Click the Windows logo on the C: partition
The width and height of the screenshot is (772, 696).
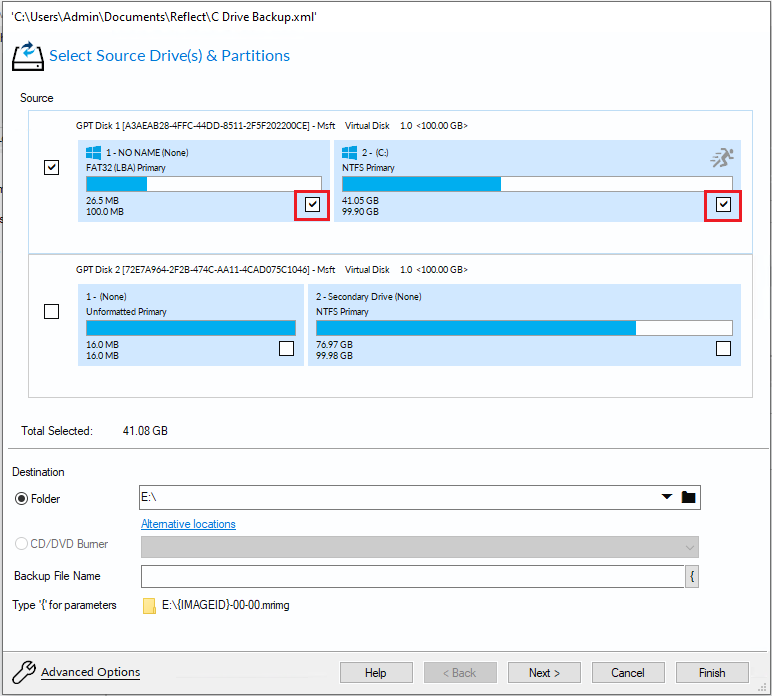tap(350, 153)
